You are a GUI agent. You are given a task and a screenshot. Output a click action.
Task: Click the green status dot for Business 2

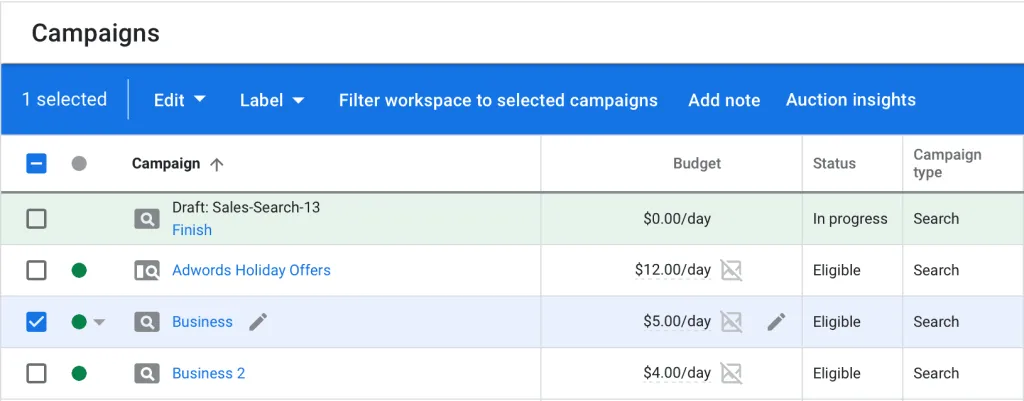coord(79,374)
